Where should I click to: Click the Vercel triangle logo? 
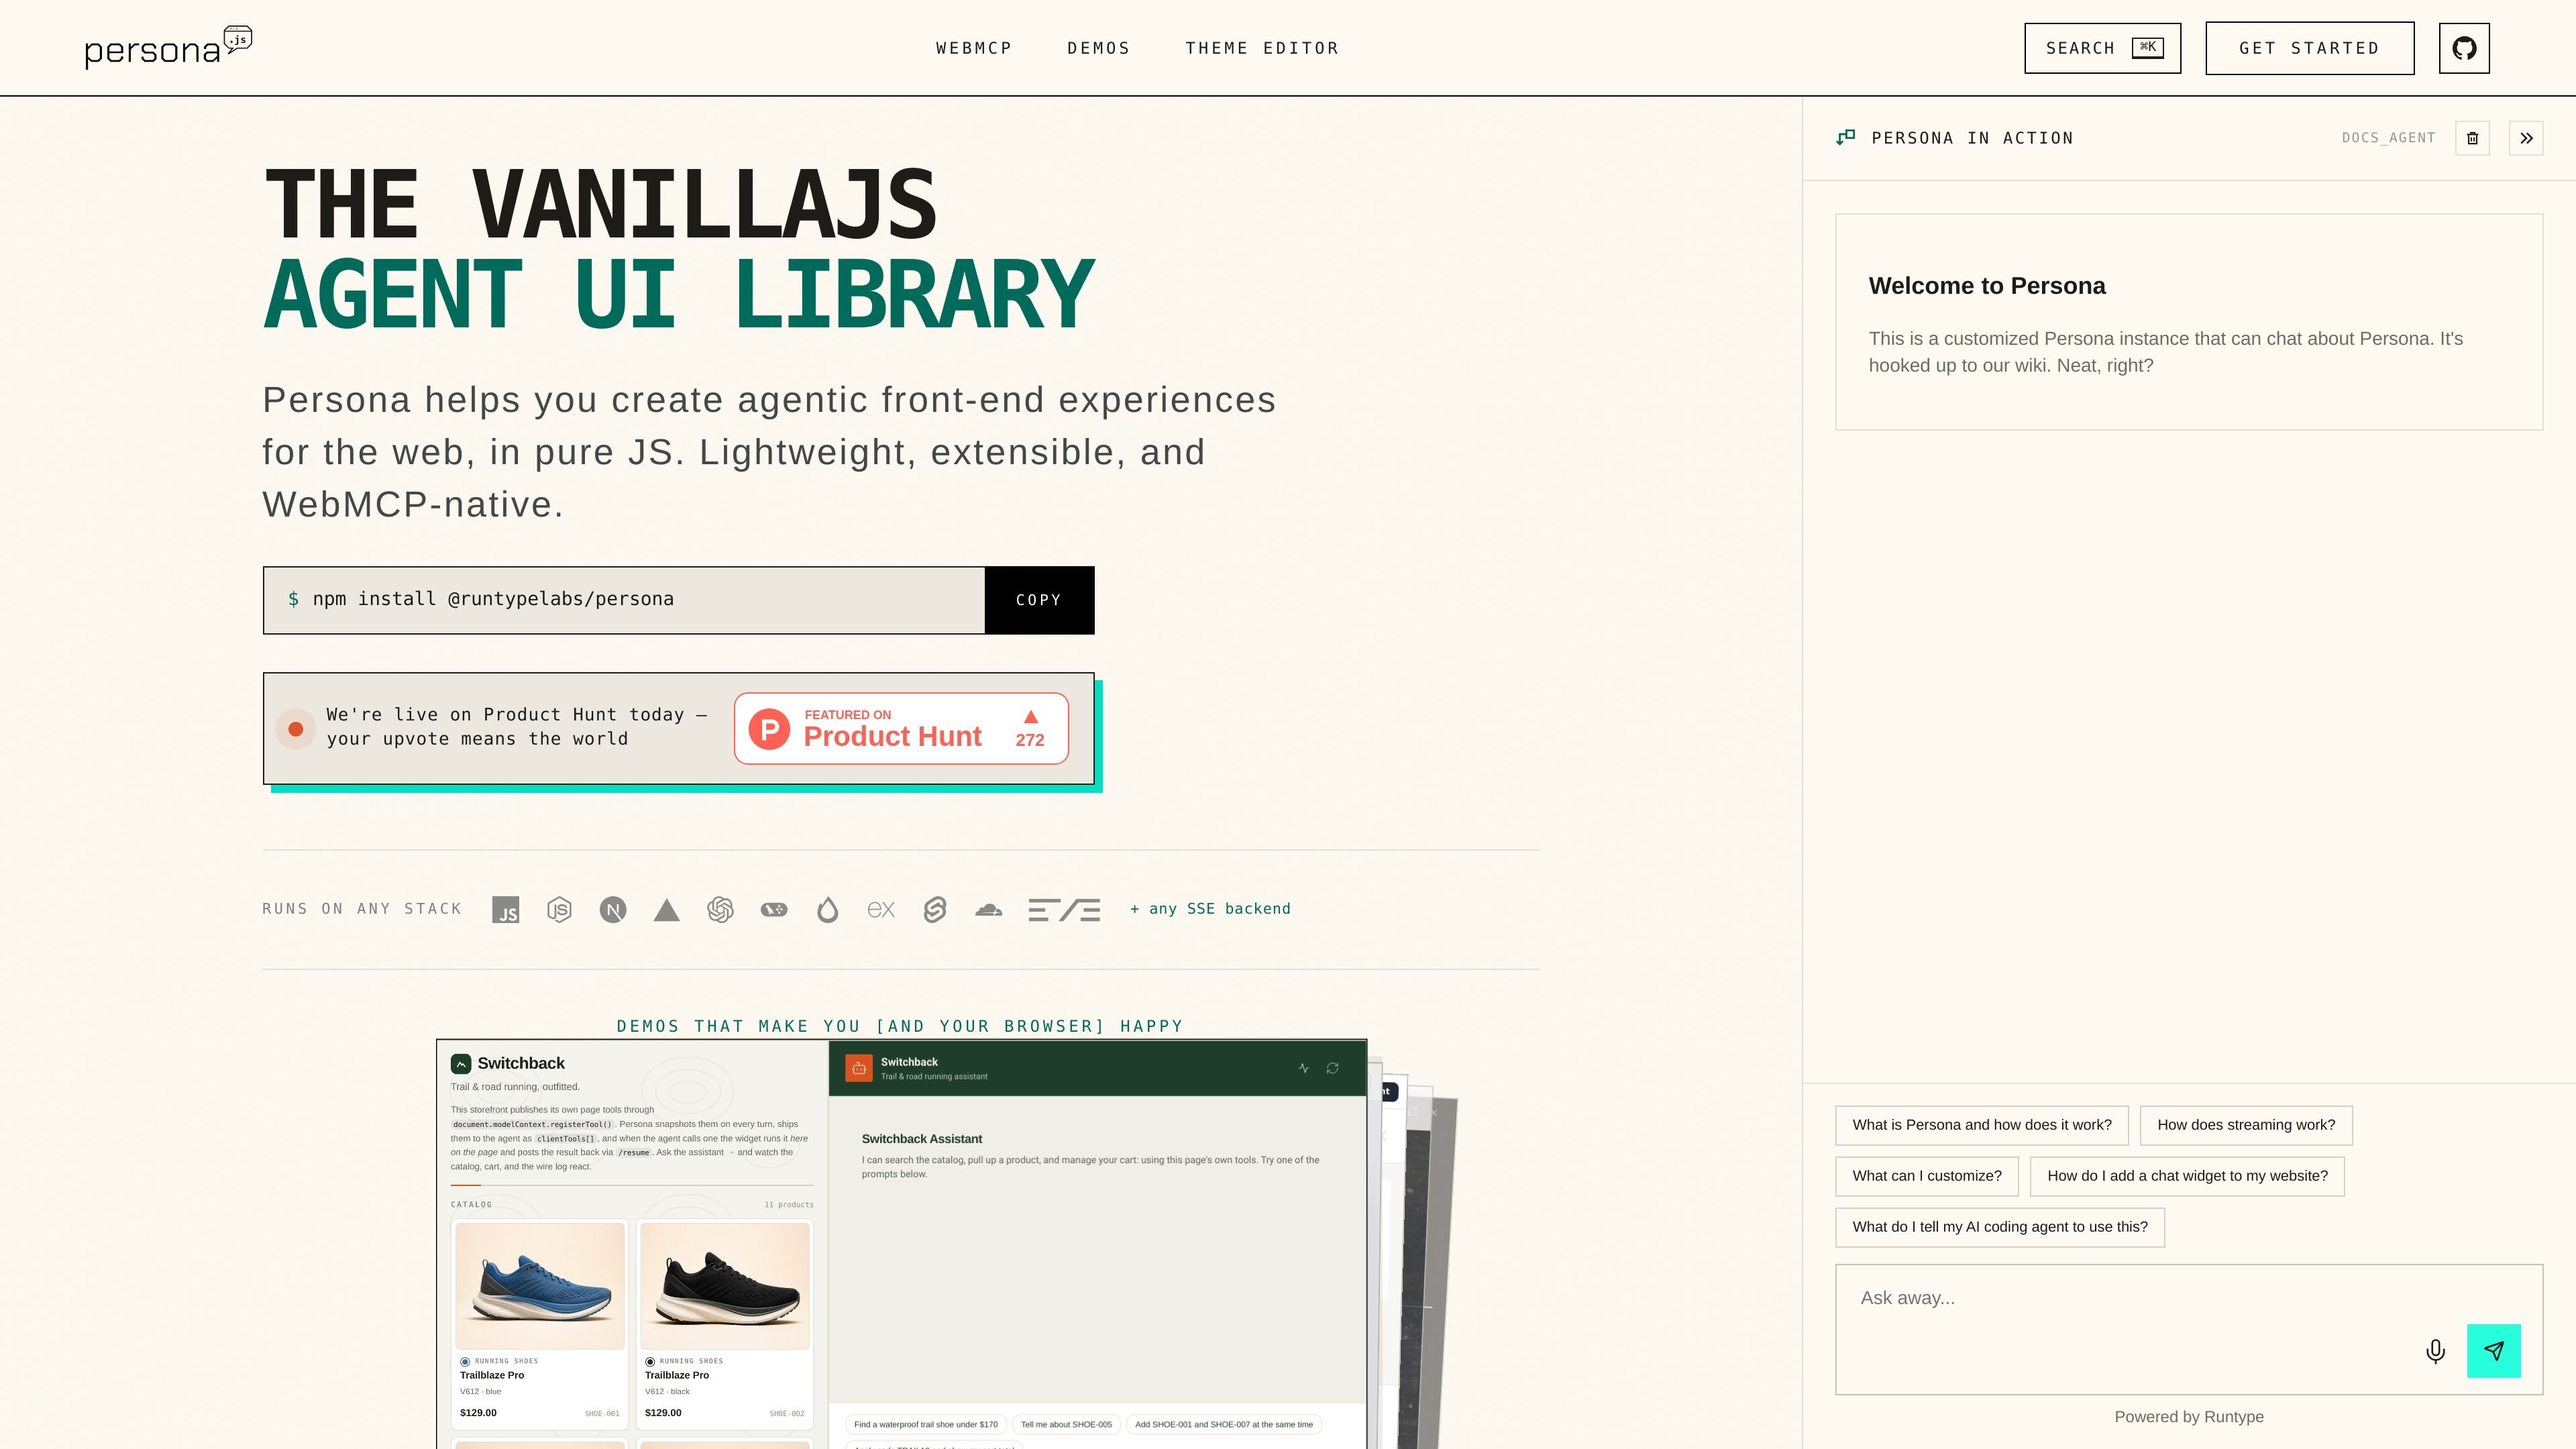tap(667, 910)
